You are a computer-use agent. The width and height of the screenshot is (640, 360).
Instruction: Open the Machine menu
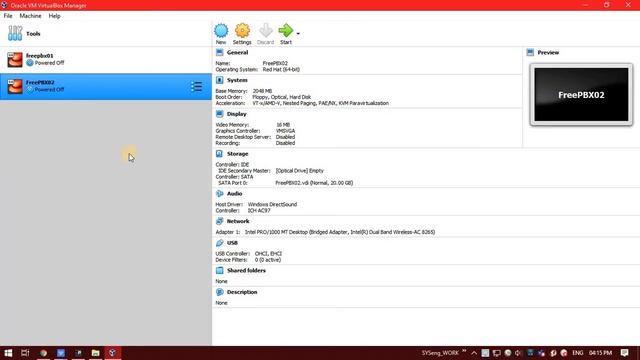tap(30, 16)
